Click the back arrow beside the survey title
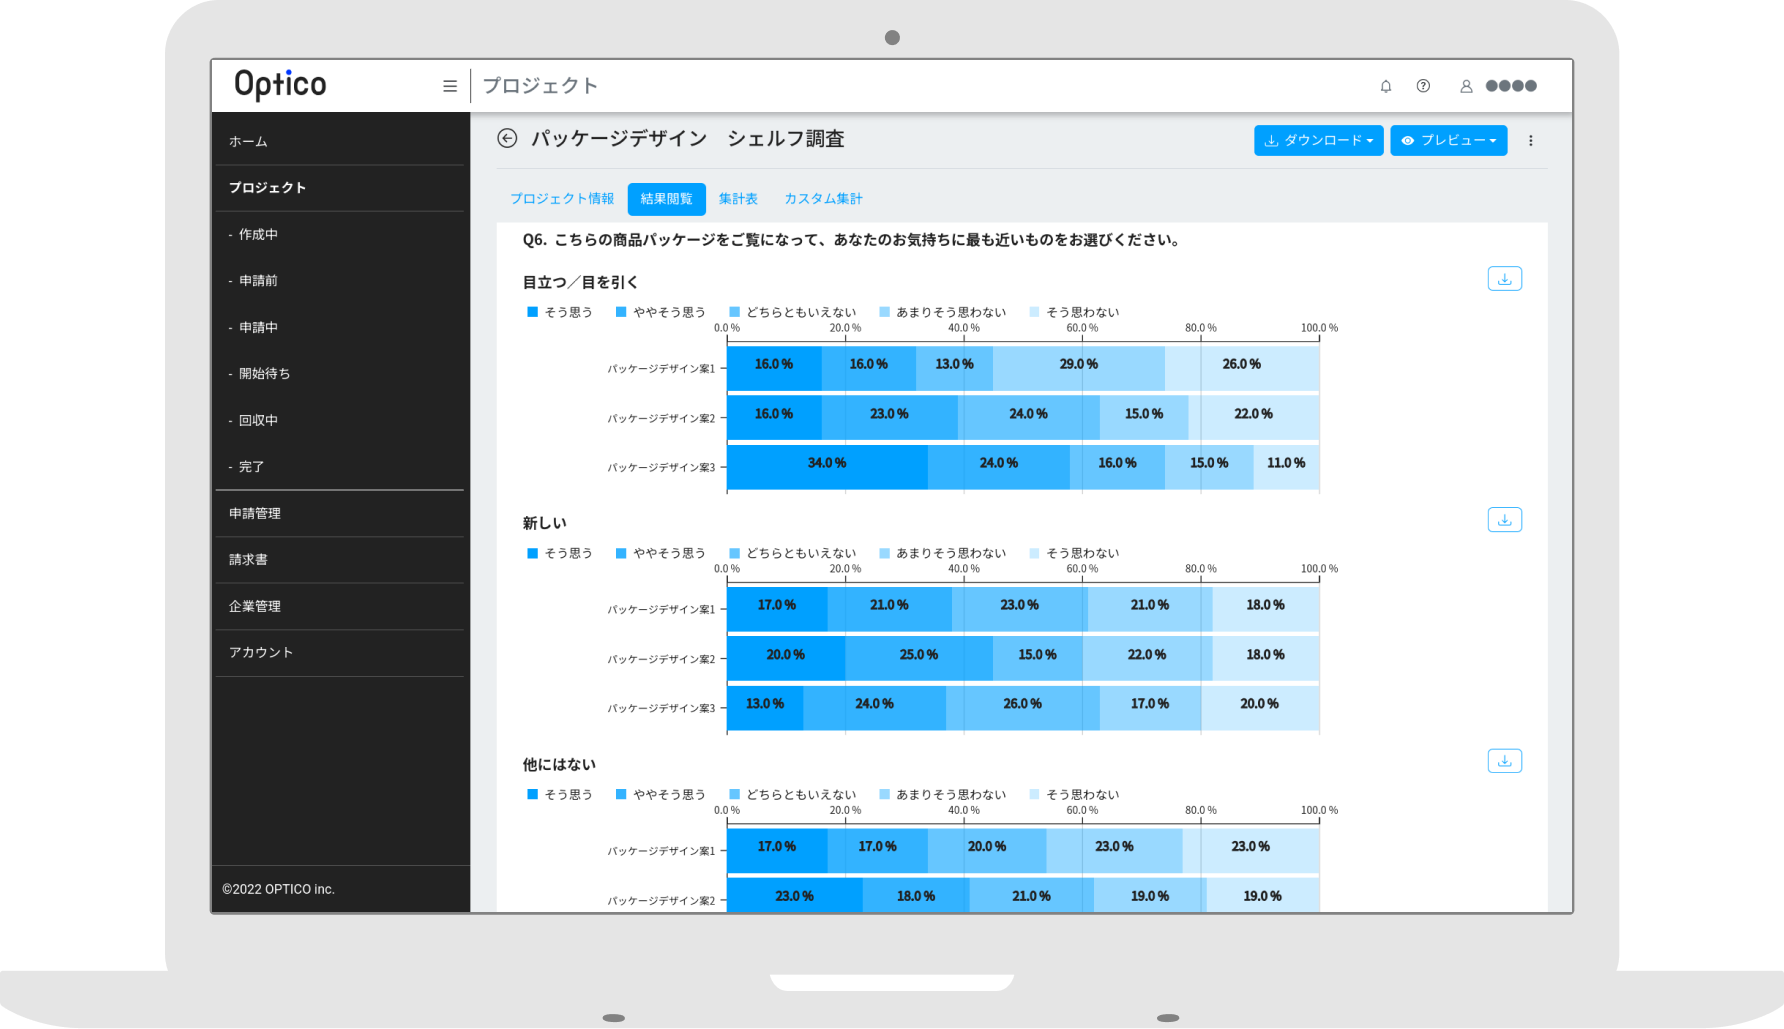This screenshot has height=1029, width=1784. [507, 138]
